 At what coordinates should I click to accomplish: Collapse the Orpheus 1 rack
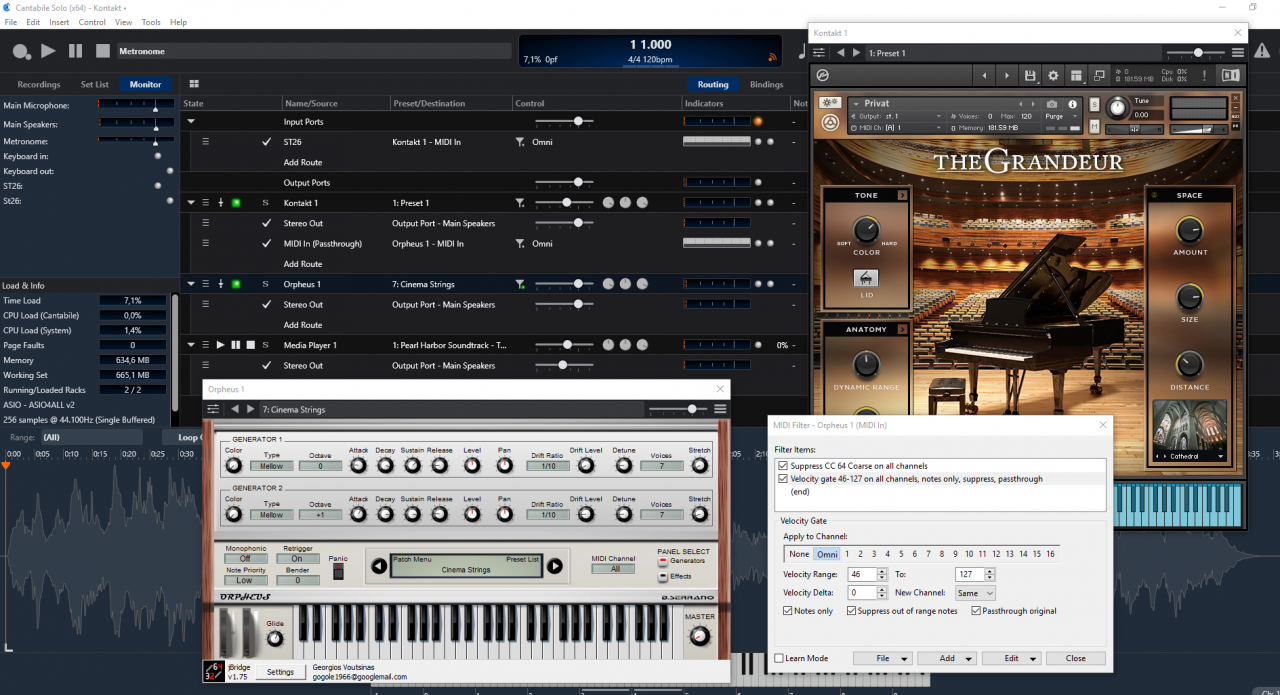point(191,284)
